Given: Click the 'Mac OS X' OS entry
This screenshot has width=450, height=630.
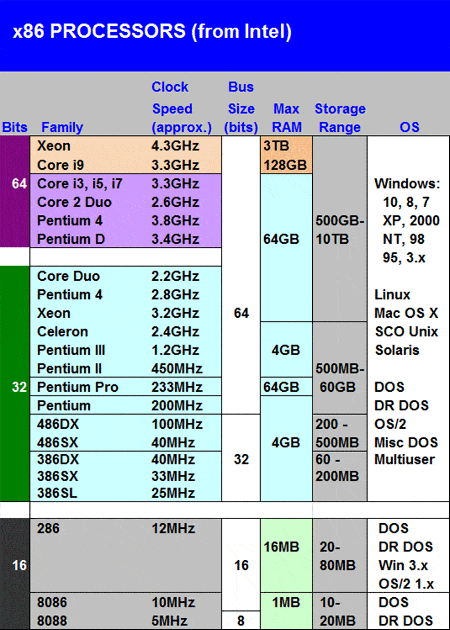Looking at the screenshot, I should click(406, 313).
